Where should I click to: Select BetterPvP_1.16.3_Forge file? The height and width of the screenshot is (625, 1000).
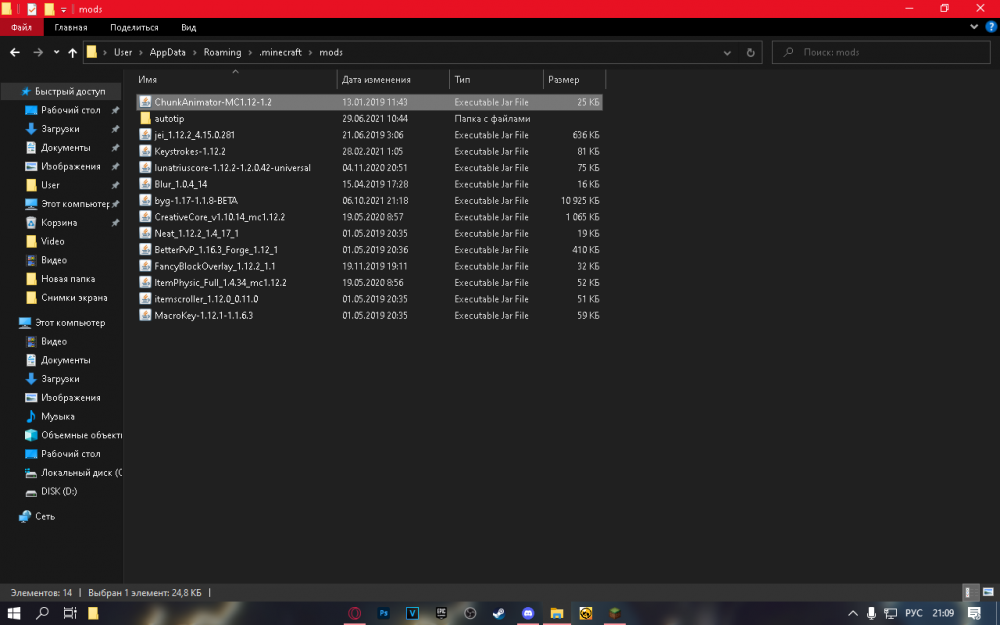pyautogui.click(x=369, y=250)
